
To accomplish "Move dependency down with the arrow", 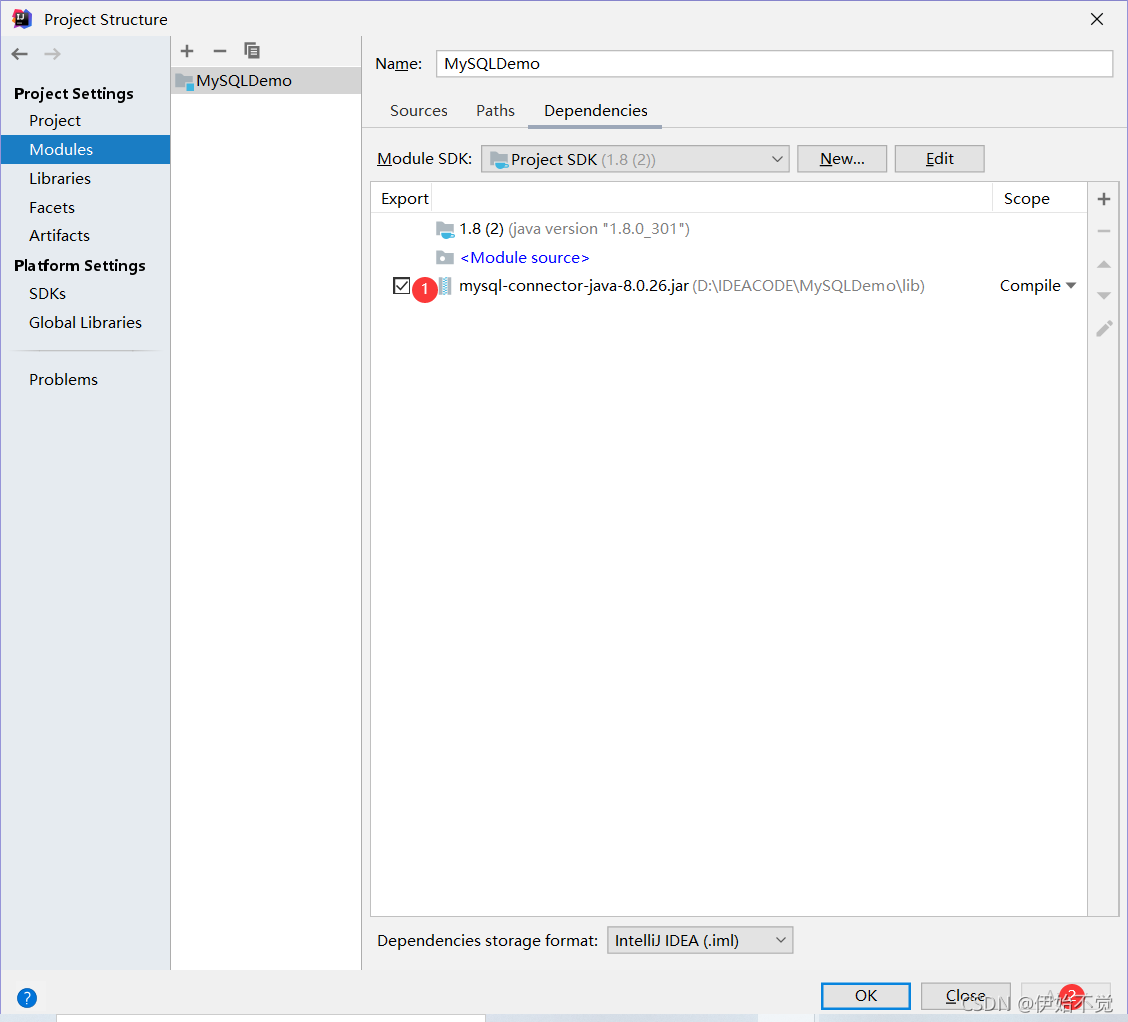I will coord(1104,296).
